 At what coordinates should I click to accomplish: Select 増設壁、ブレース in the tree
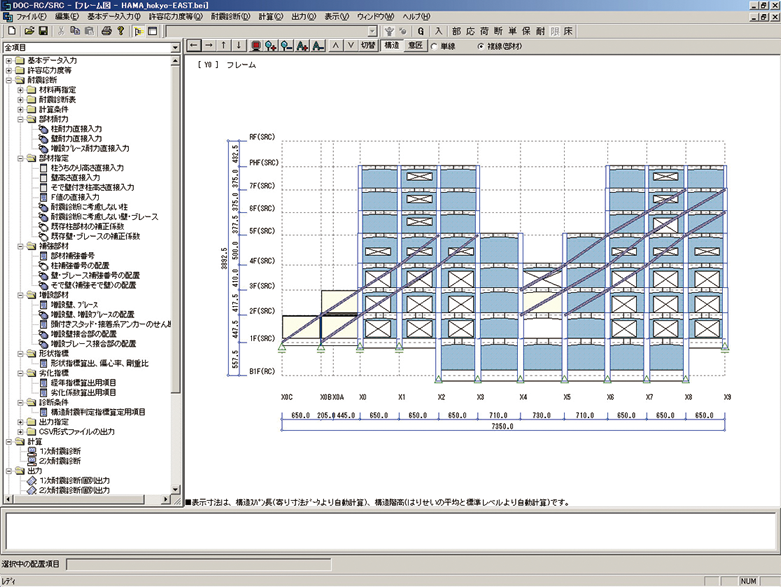(x=74, y=304)
